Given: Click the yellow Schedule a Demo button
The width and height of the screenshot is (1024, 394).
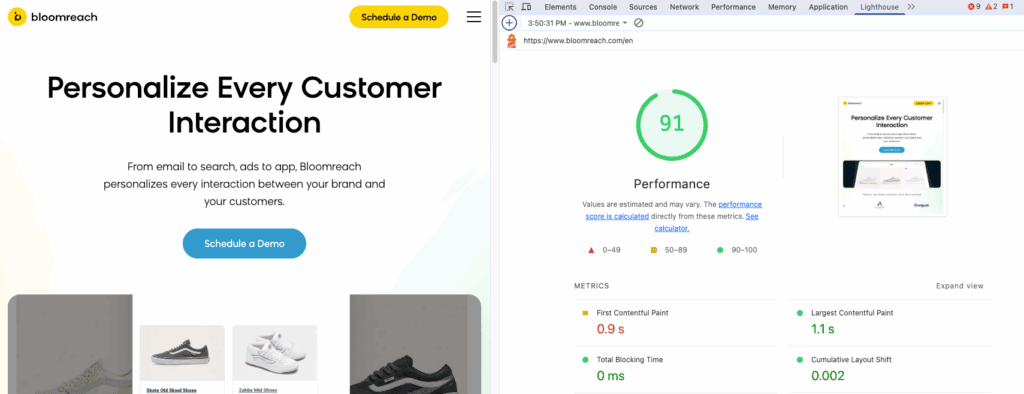Looking at the screenshot, I should click(x=399, y=17).
